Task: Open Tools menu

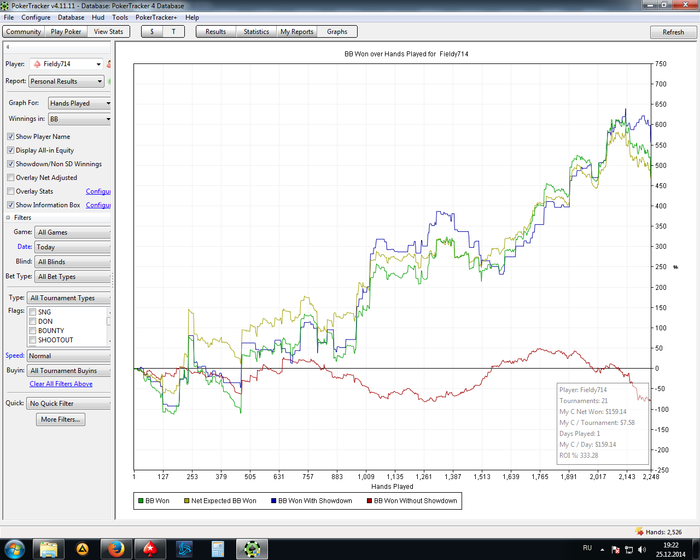Action: click(x=120, y=17)
